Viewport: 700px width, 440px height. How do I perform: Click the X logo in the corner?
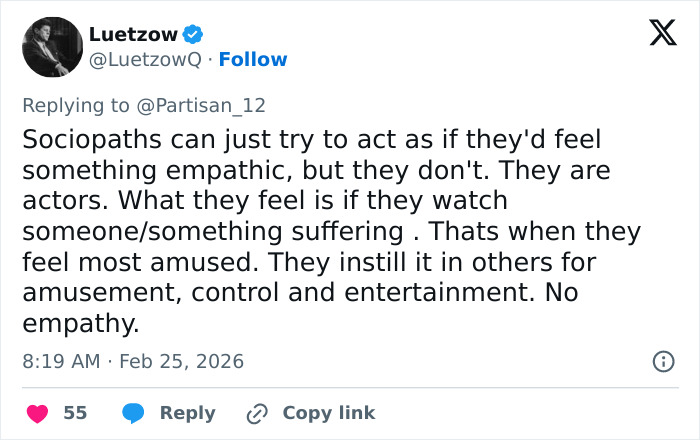656,35
